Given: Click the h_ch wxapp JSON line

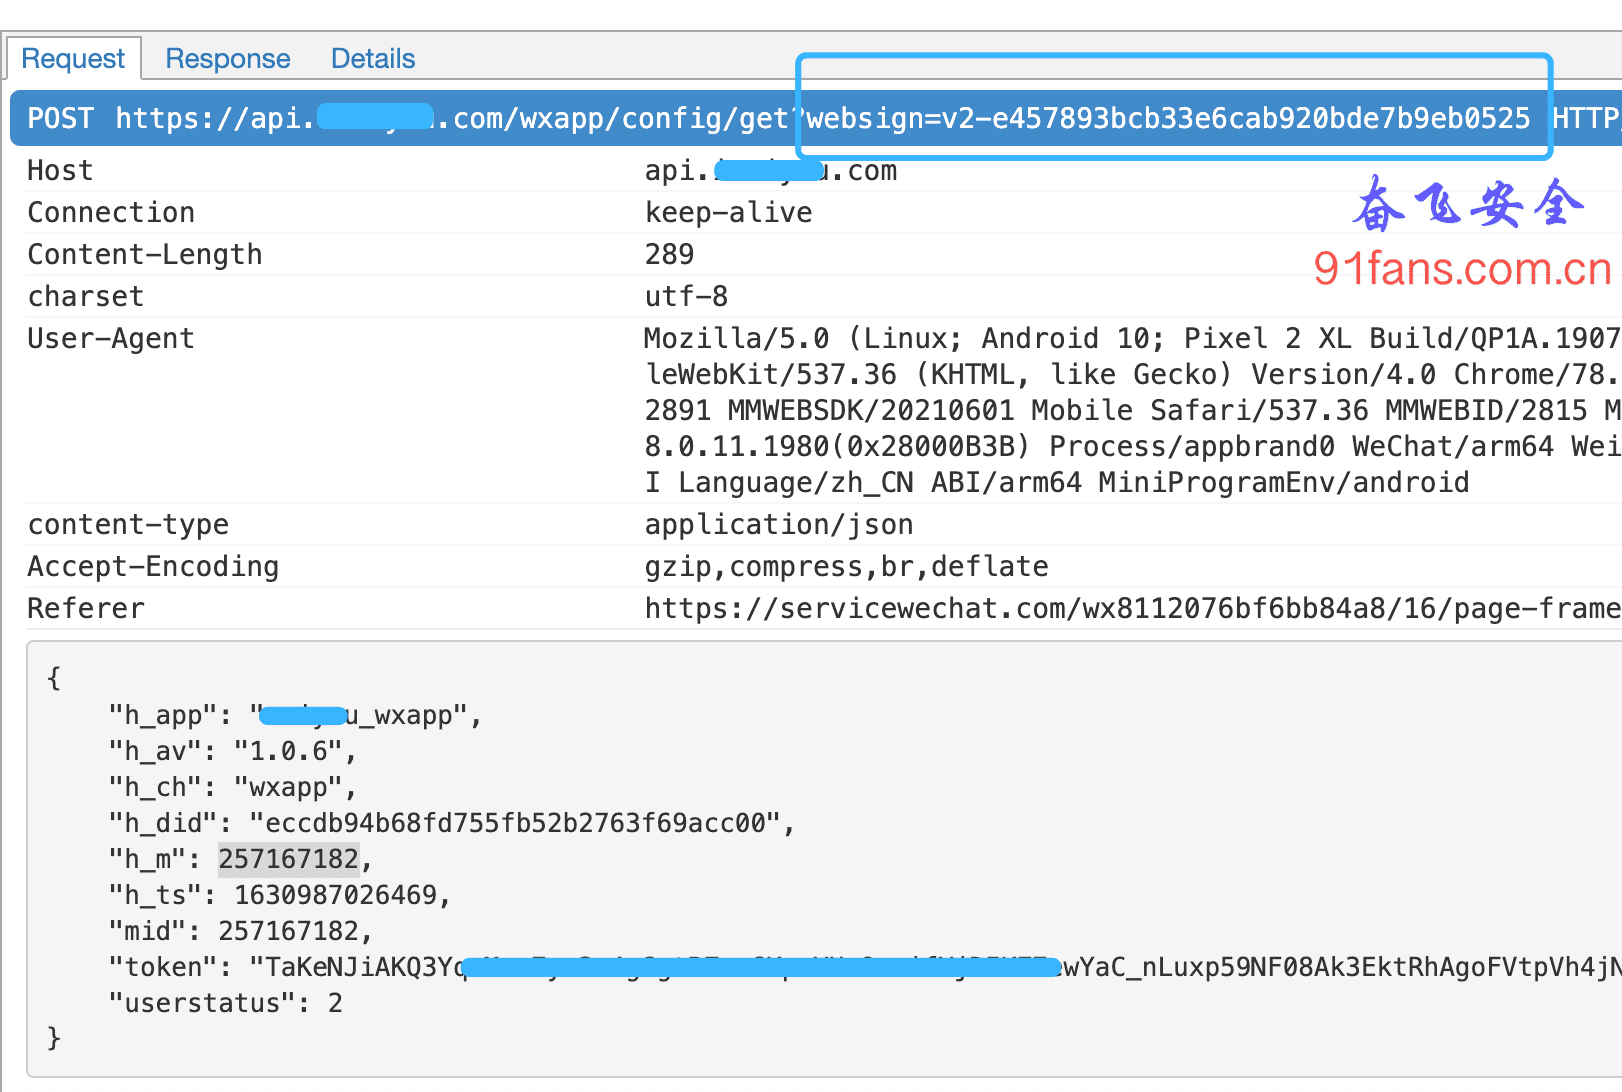Looking at the screenshot, I should 232,788.
